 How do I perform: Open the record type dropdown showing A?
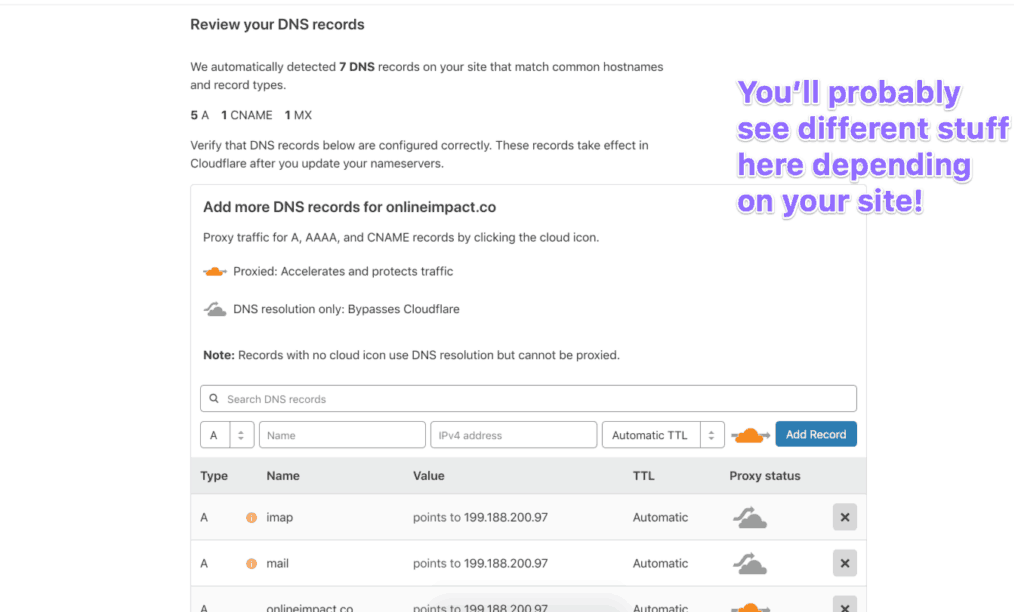click(x=227, y=435)
